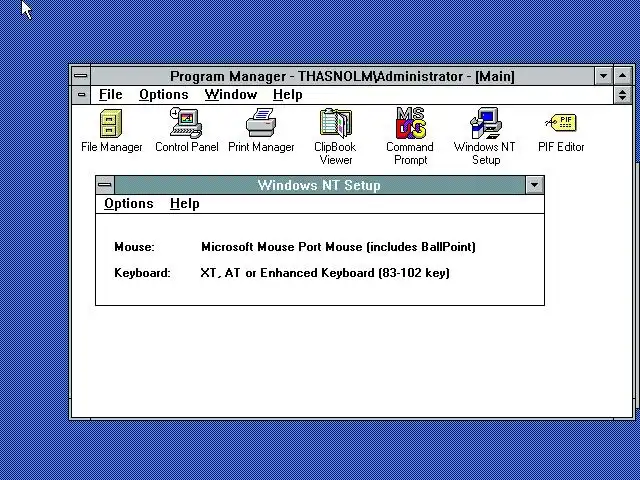Open the Main group control-menu box beside File
640x480 pixels.
[82, 95]
